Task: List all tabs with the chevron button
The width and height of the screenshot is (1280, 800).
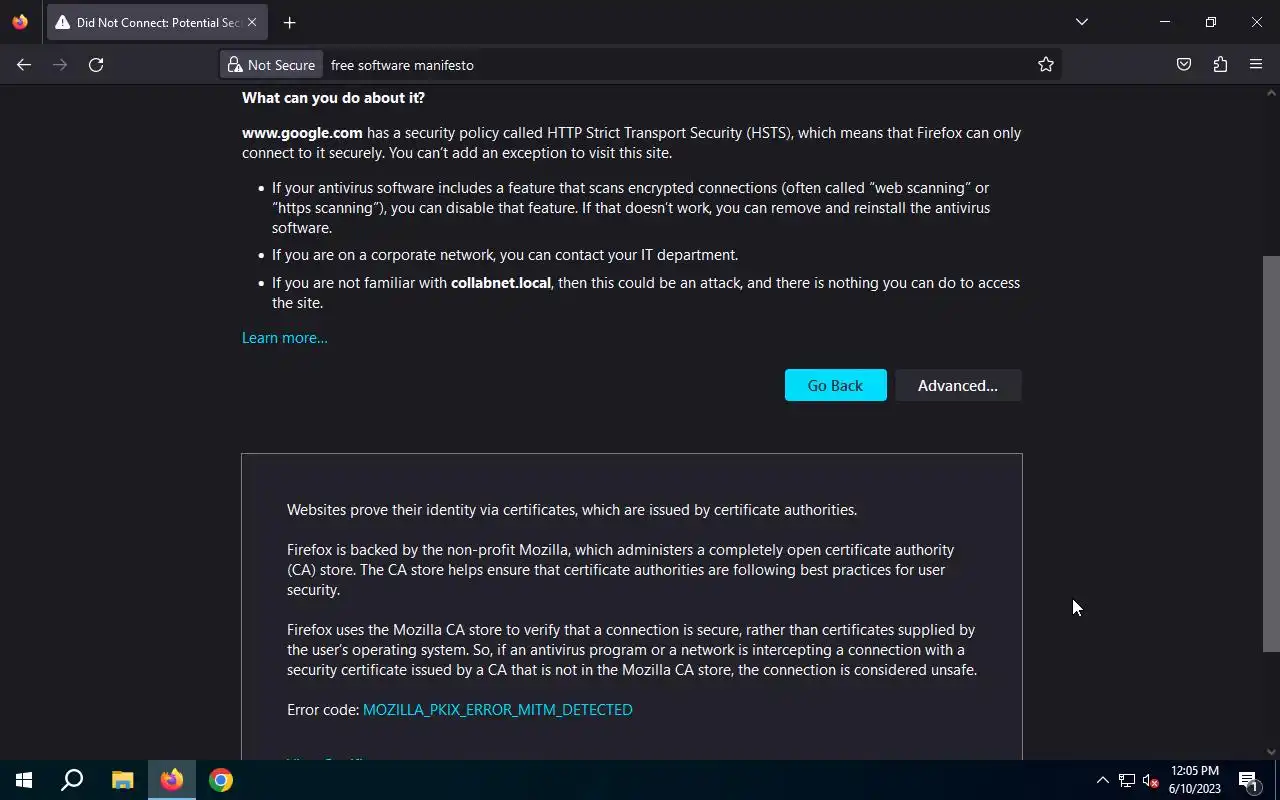Action: click(x=1081, y=22)
